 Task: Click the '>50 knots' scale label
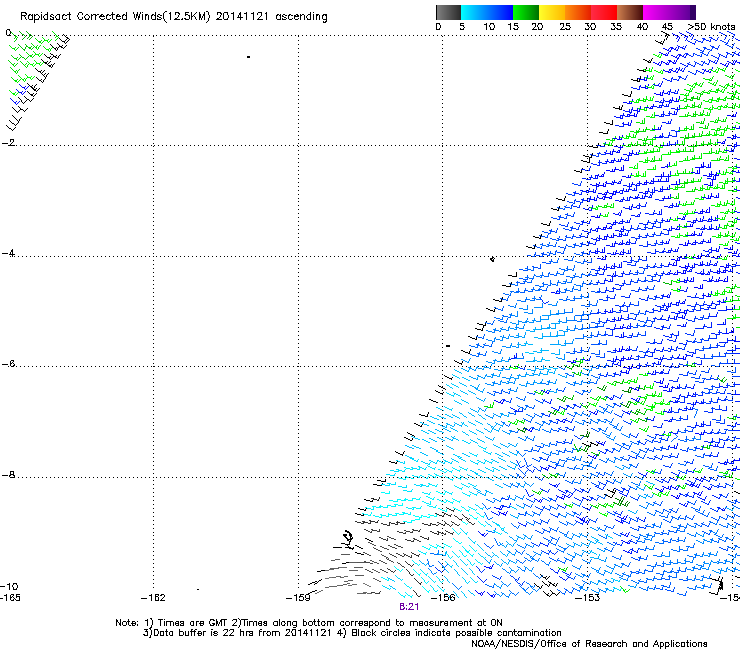711,27
